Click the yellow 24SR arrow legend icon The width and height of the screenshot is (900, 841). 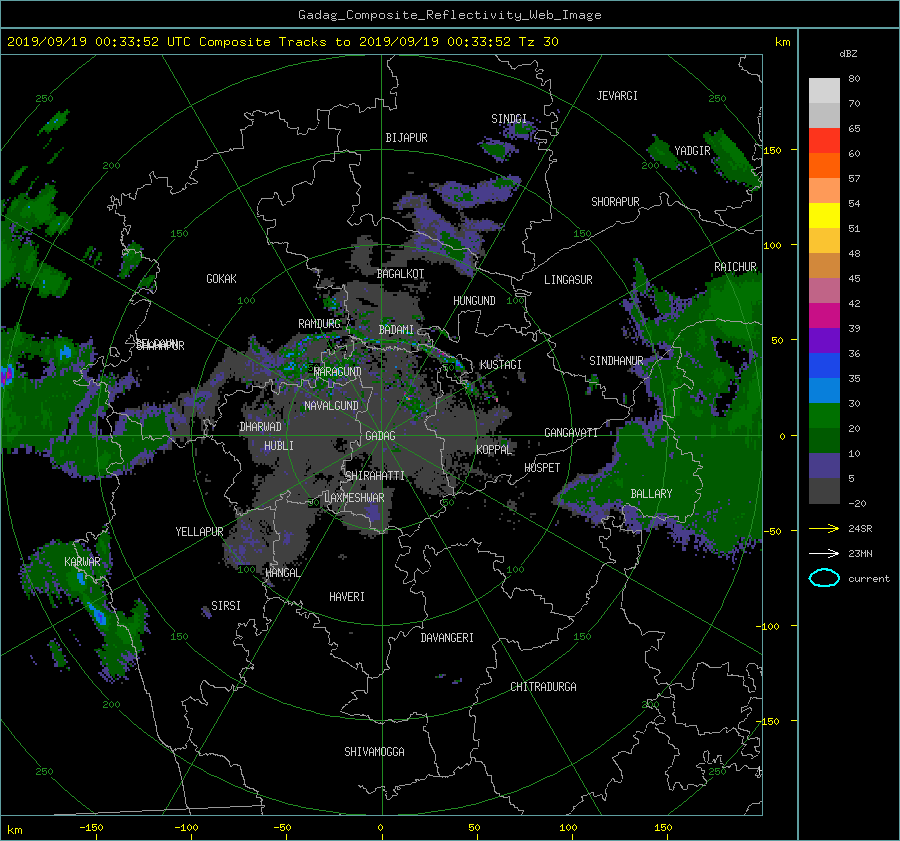click(x=824, y=528)
